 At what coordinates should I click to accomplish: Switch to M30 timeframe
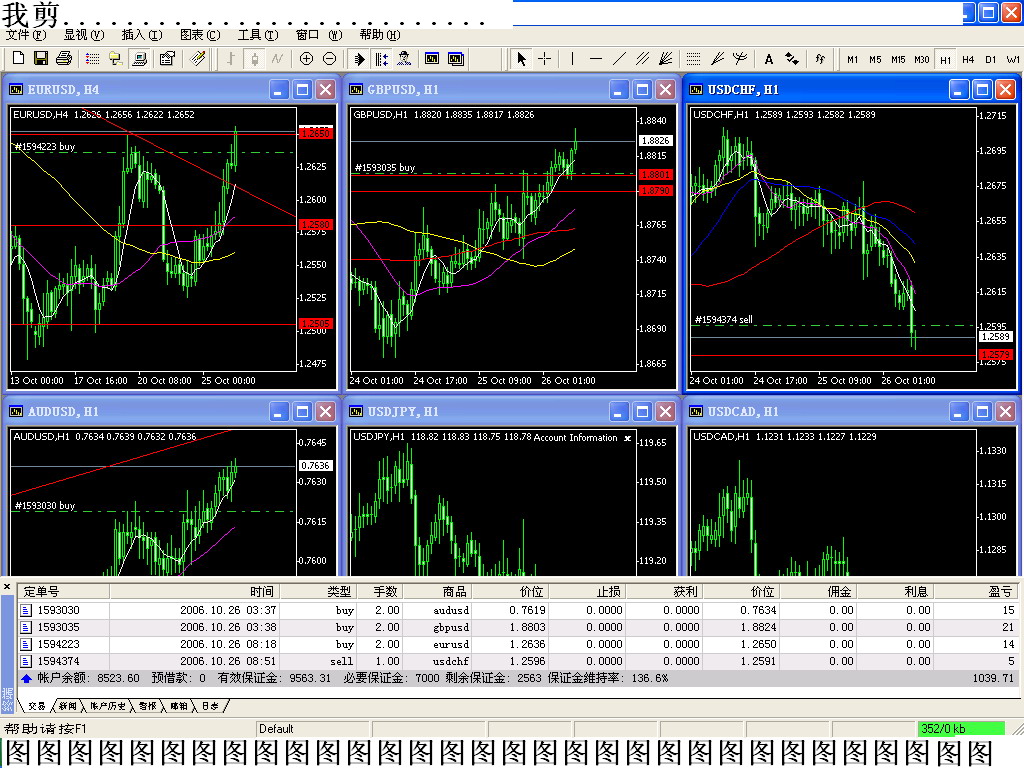pyautogui.click(x=921, y=59)
